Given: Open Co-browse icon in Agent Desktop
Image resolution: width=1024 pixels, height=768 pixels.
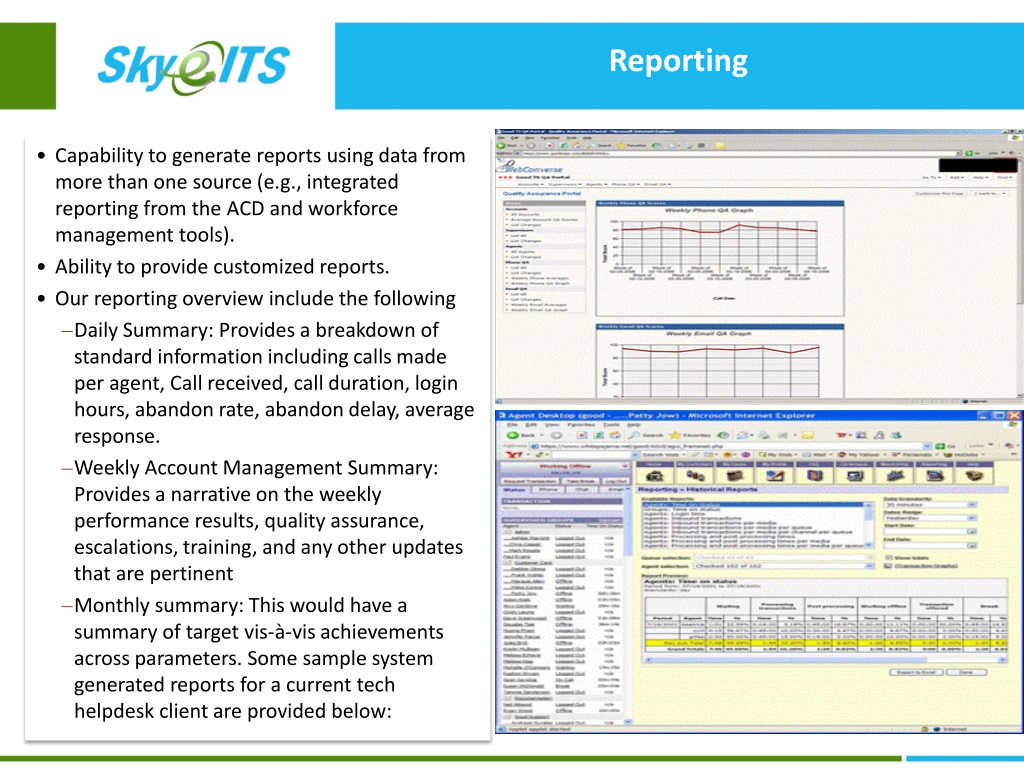Looking at the screenshot, I should coord(855,475).
